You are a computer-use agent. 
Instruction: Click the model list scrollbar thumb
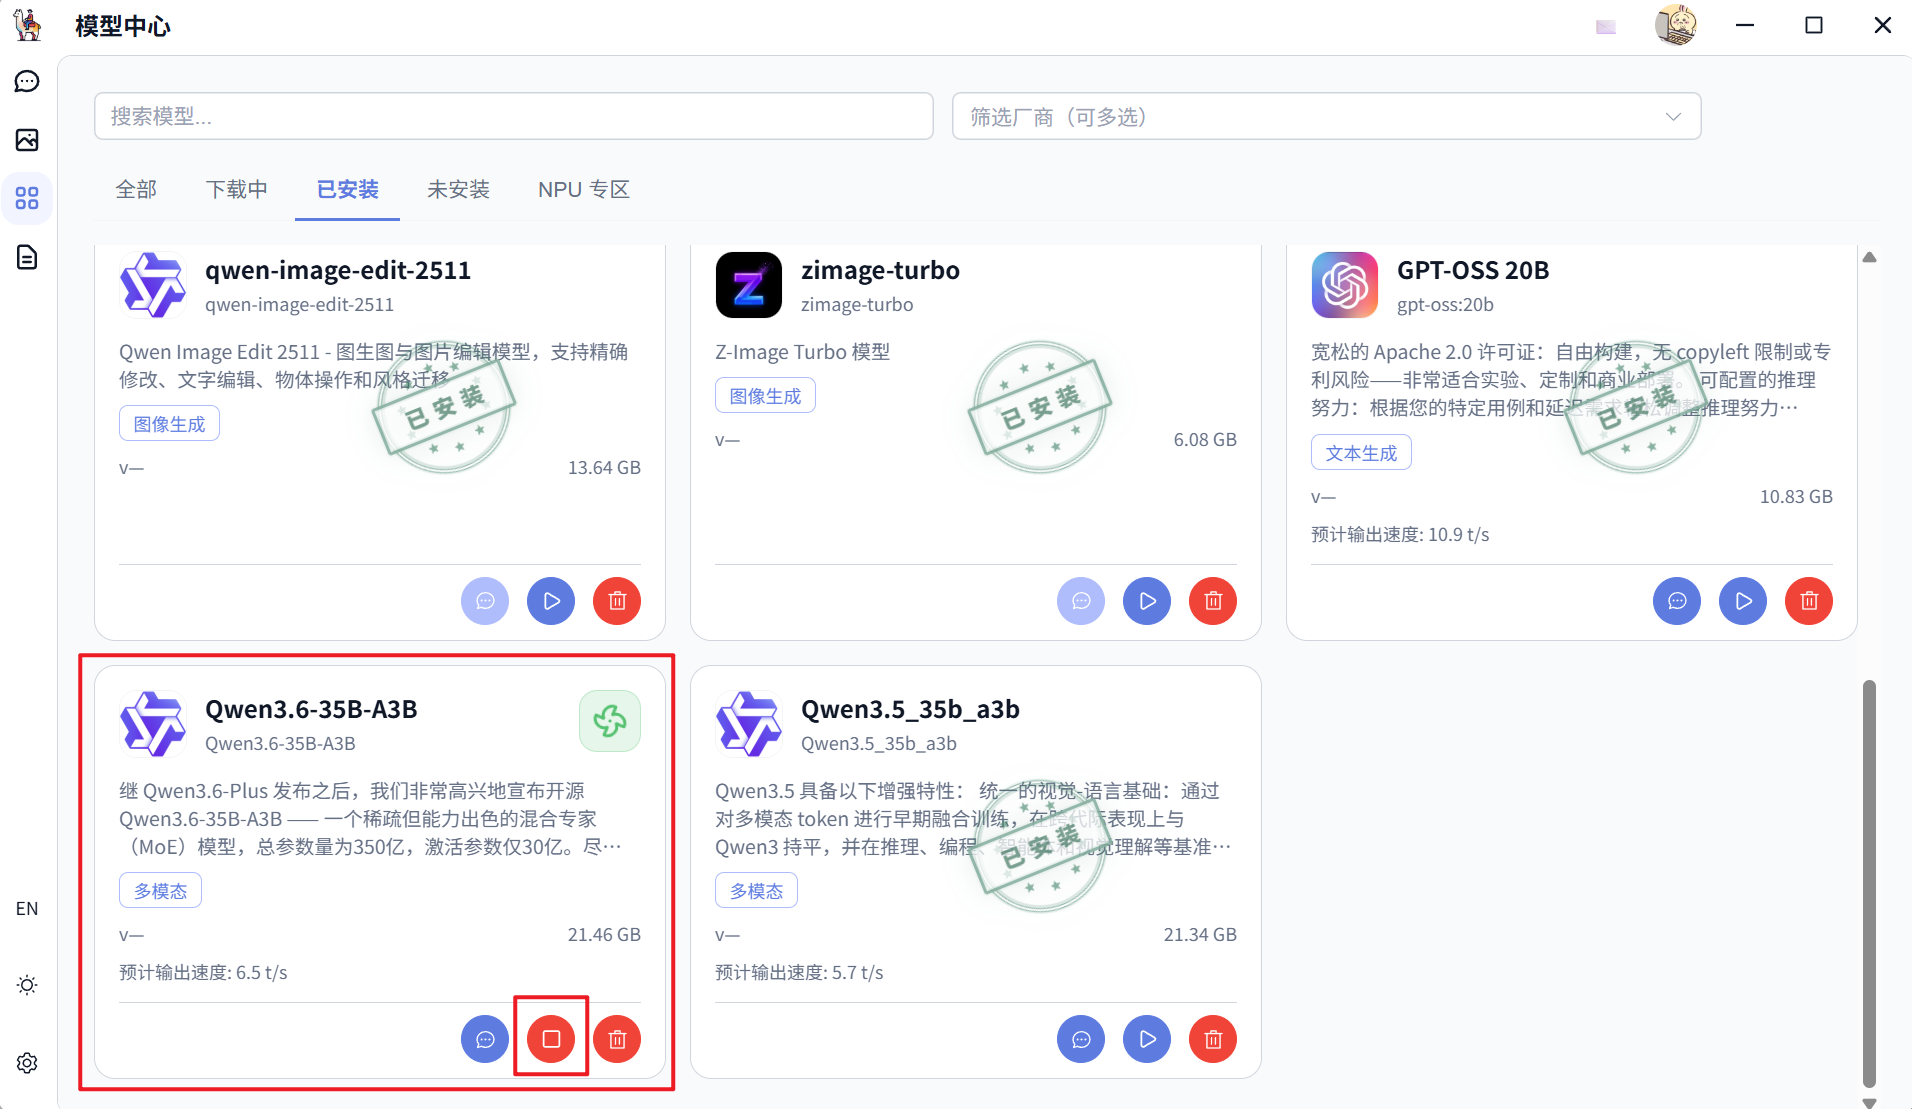point(1869,884)
